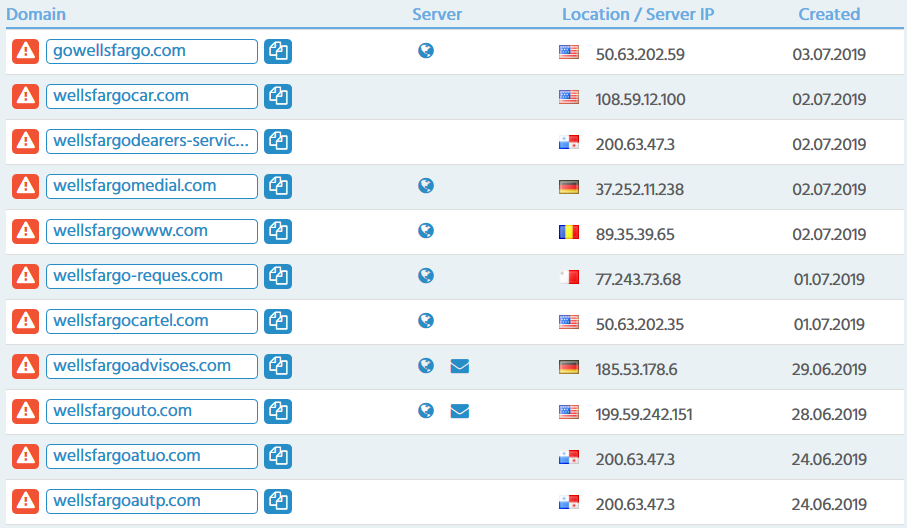Open the wellsfargodearers-servic... domain link

pyautogui.click(x=151, y=141)
